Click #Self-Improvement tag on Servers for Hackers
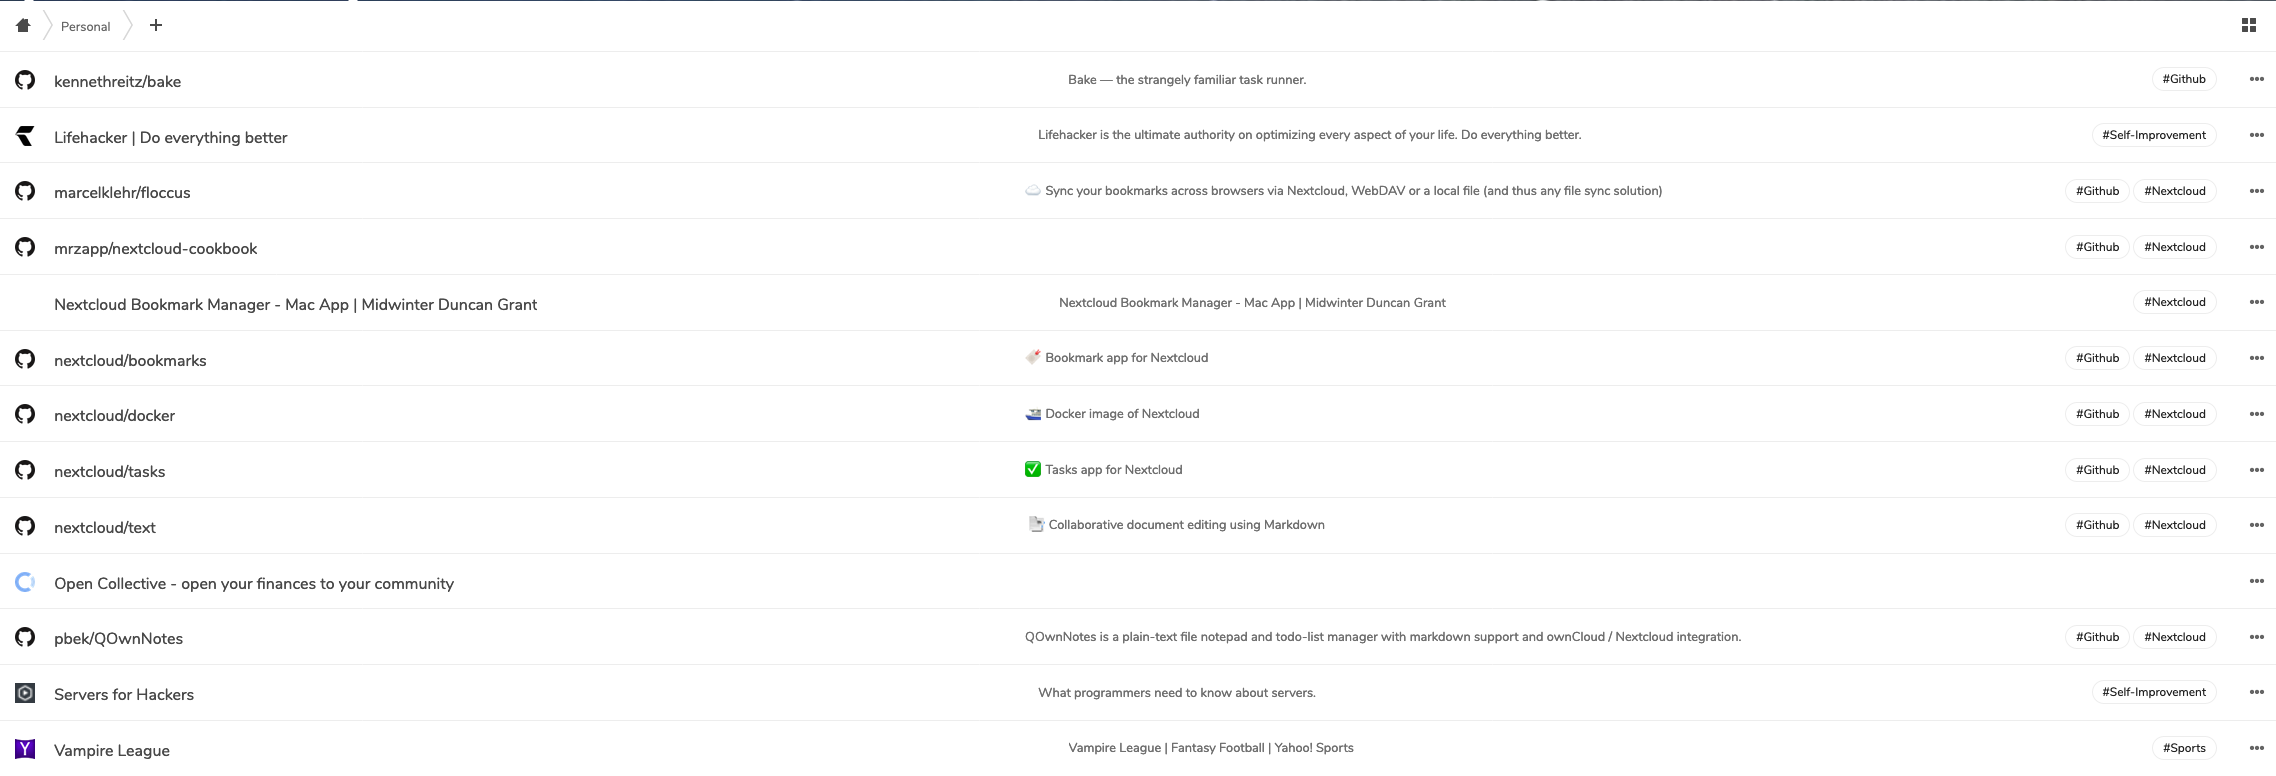This screenshot has width=2276, height=776. (x=2154, y=692)
